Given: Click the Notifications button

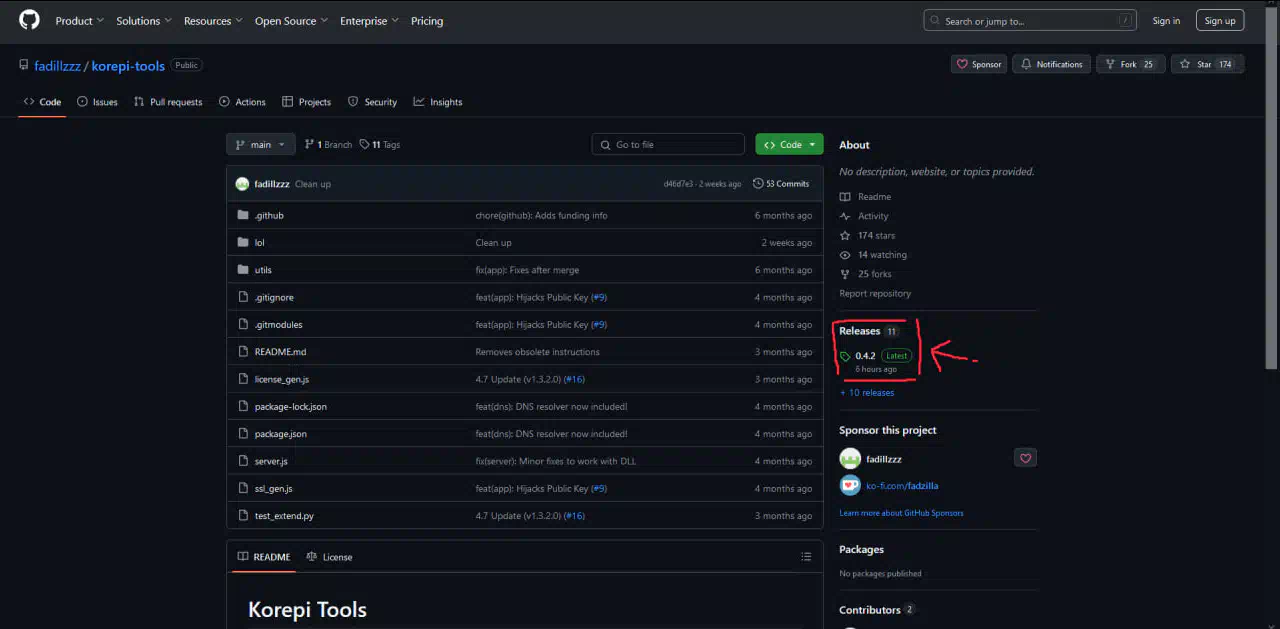Looking at the screenshot, I should click(x=1051, y=64).
